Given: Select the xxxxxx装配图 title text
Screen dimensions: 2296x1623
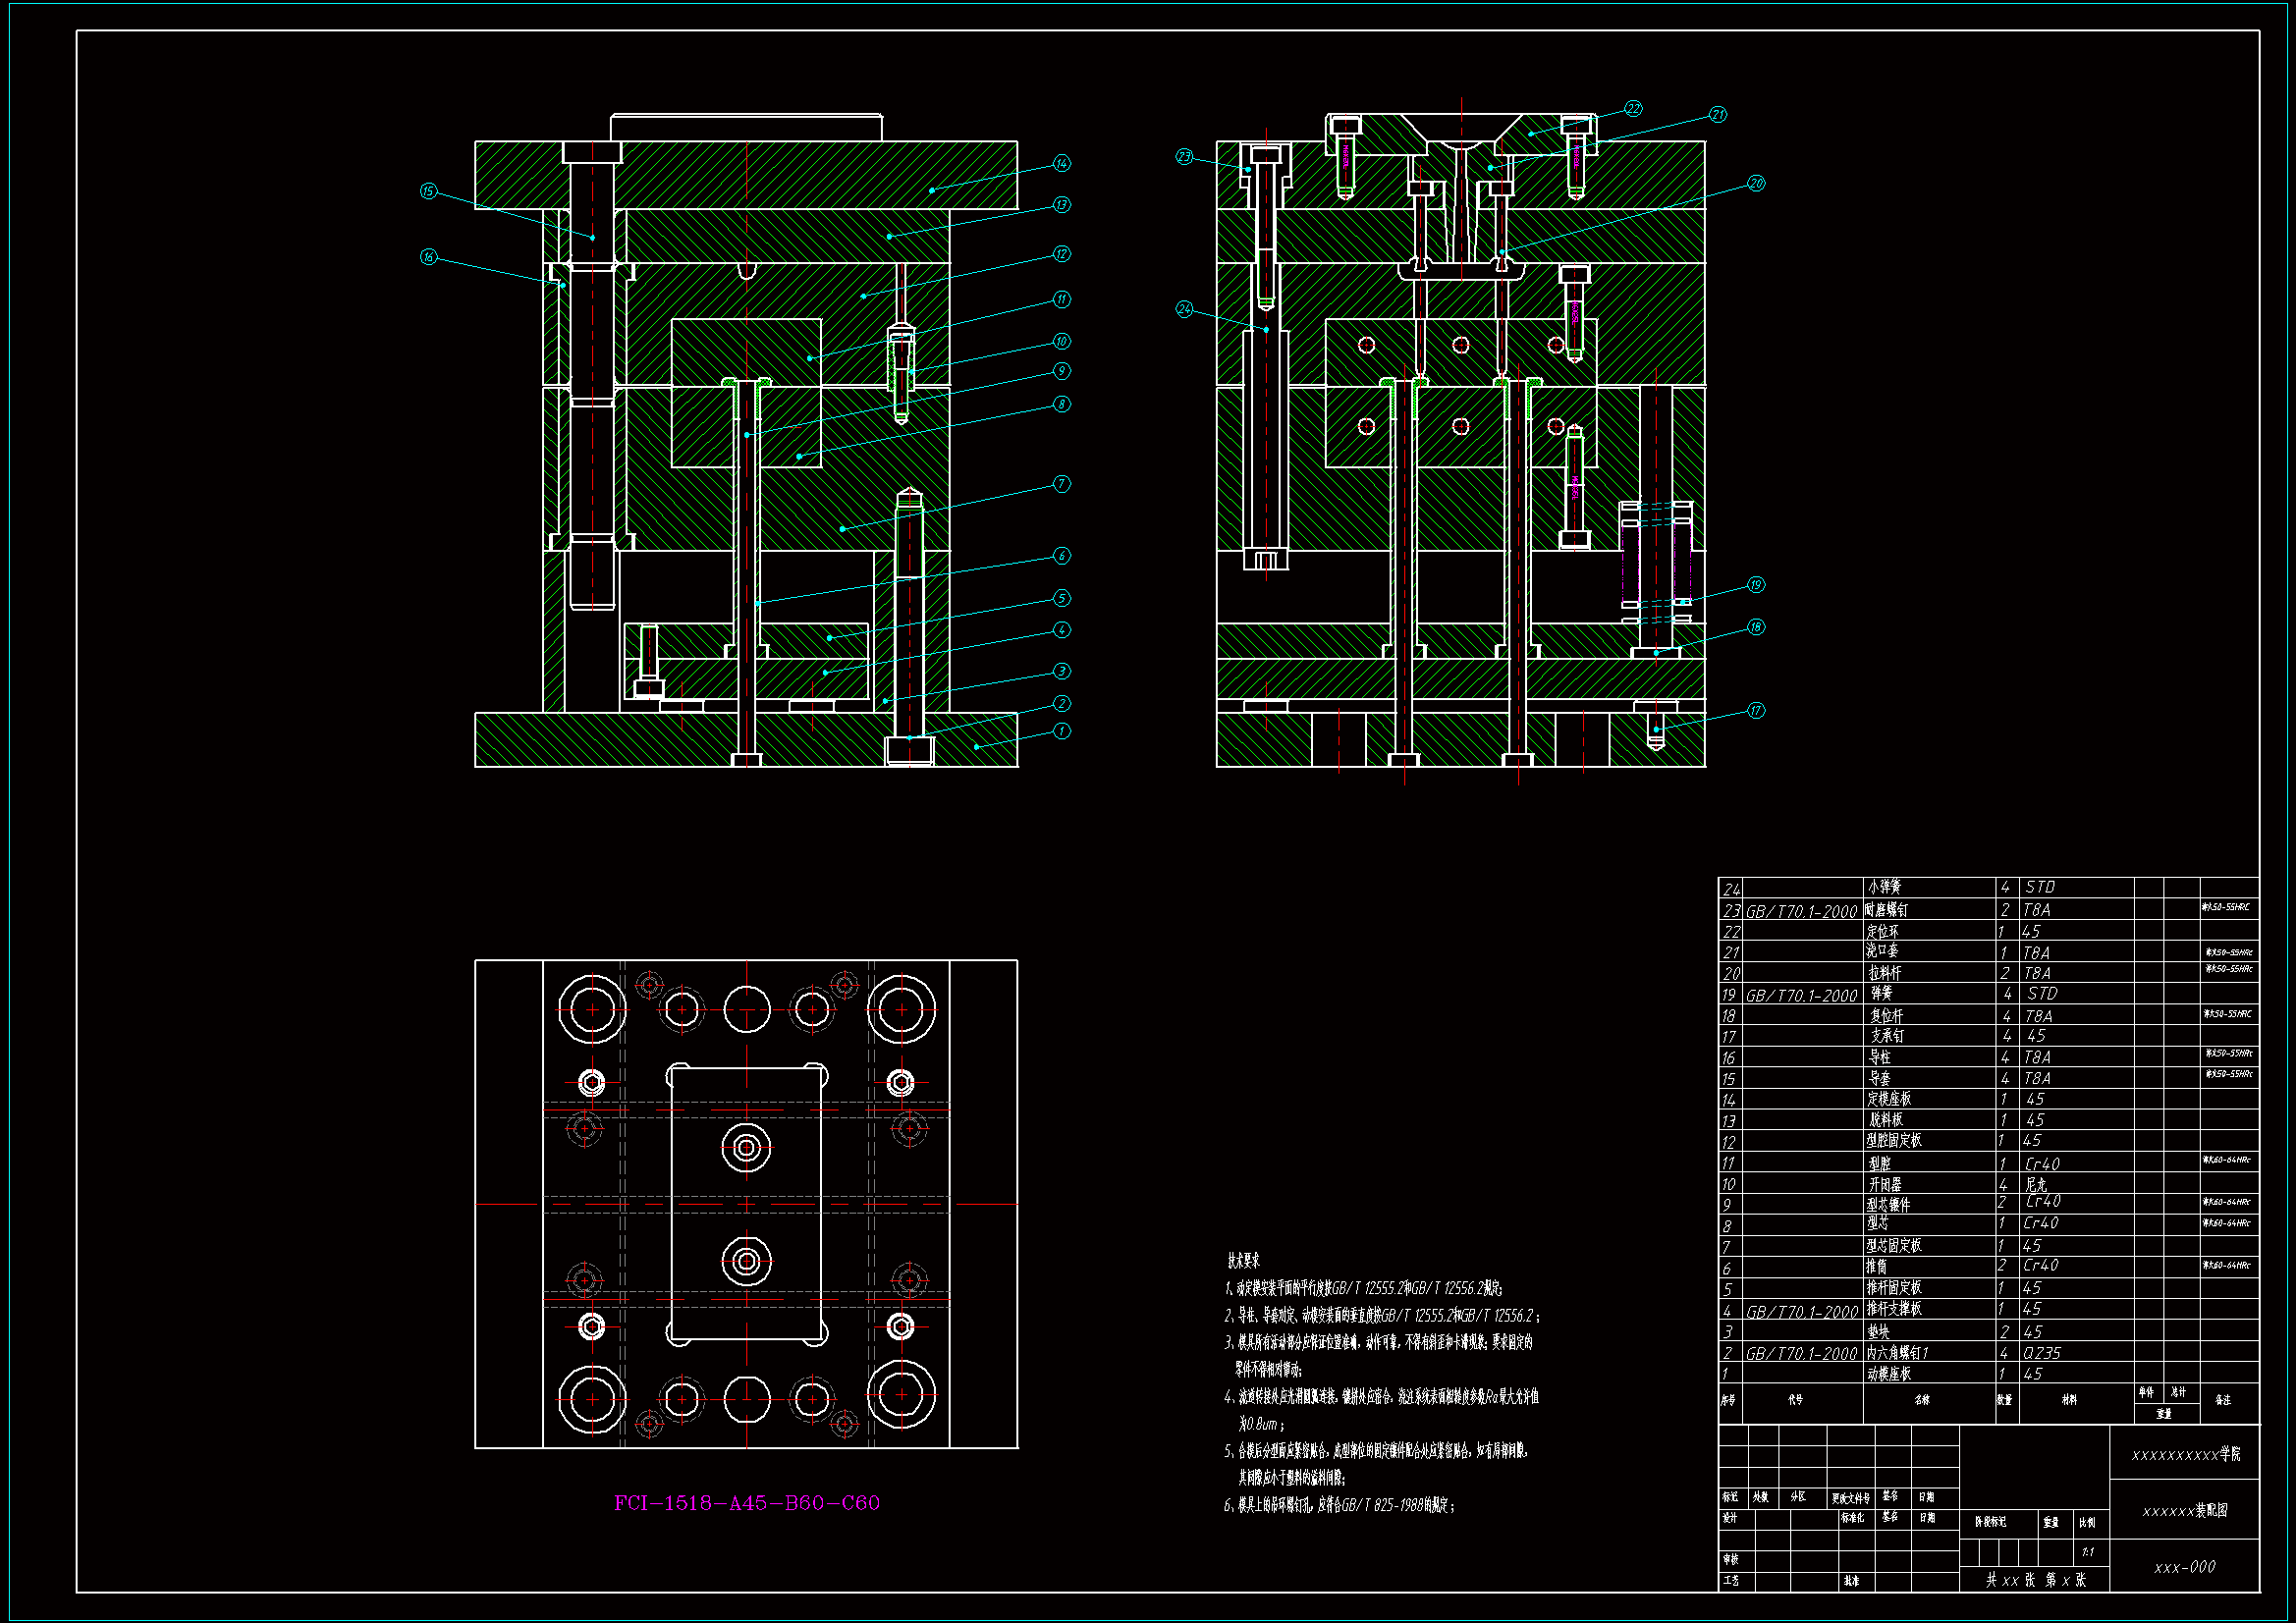Looking at the screenshot, I should [2184, 1510].
